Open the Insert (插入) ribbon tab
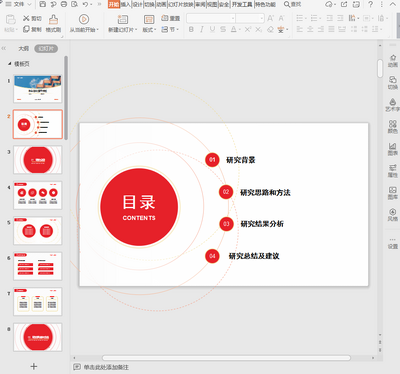 pyautogui.click(x=125, y=4)
